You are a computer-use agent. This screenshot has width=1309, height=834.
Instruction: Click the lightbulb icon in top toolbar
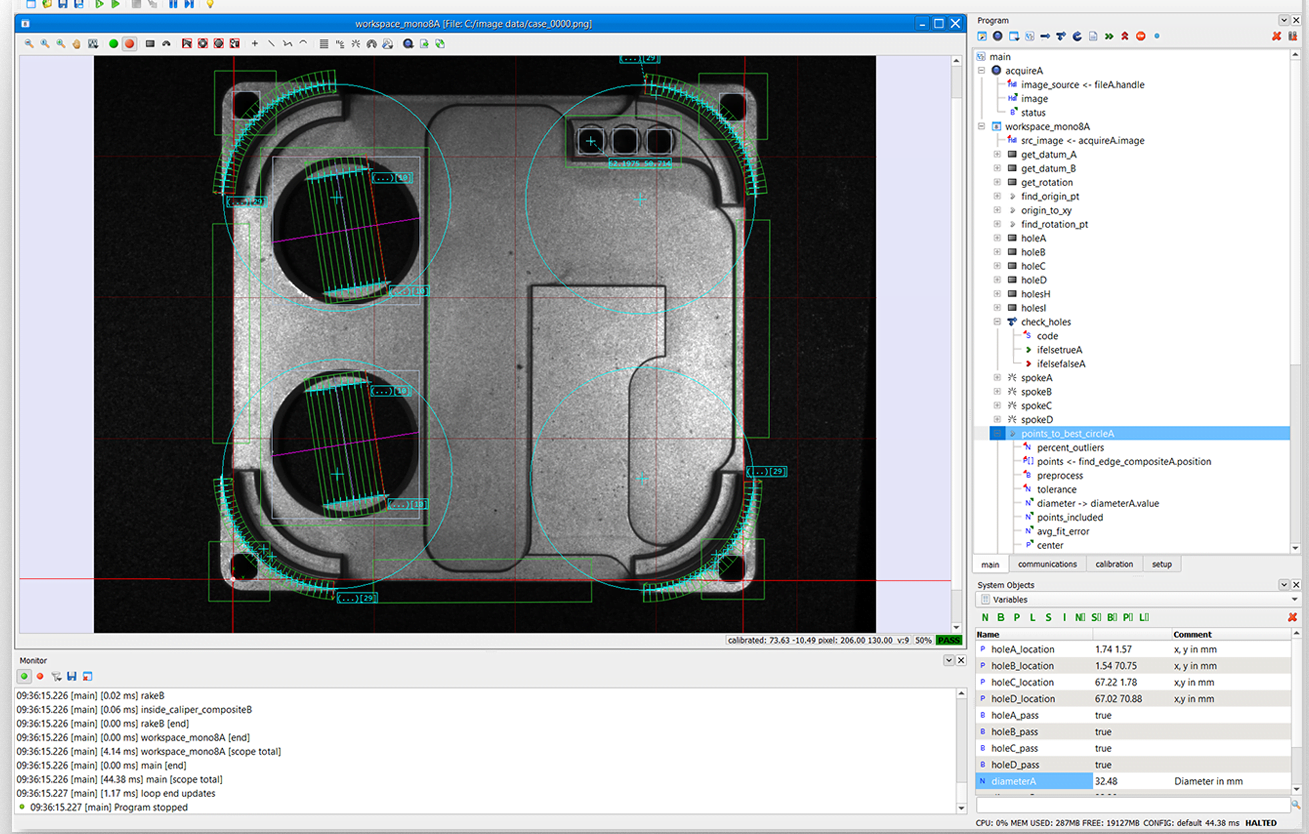click(209, 4)
